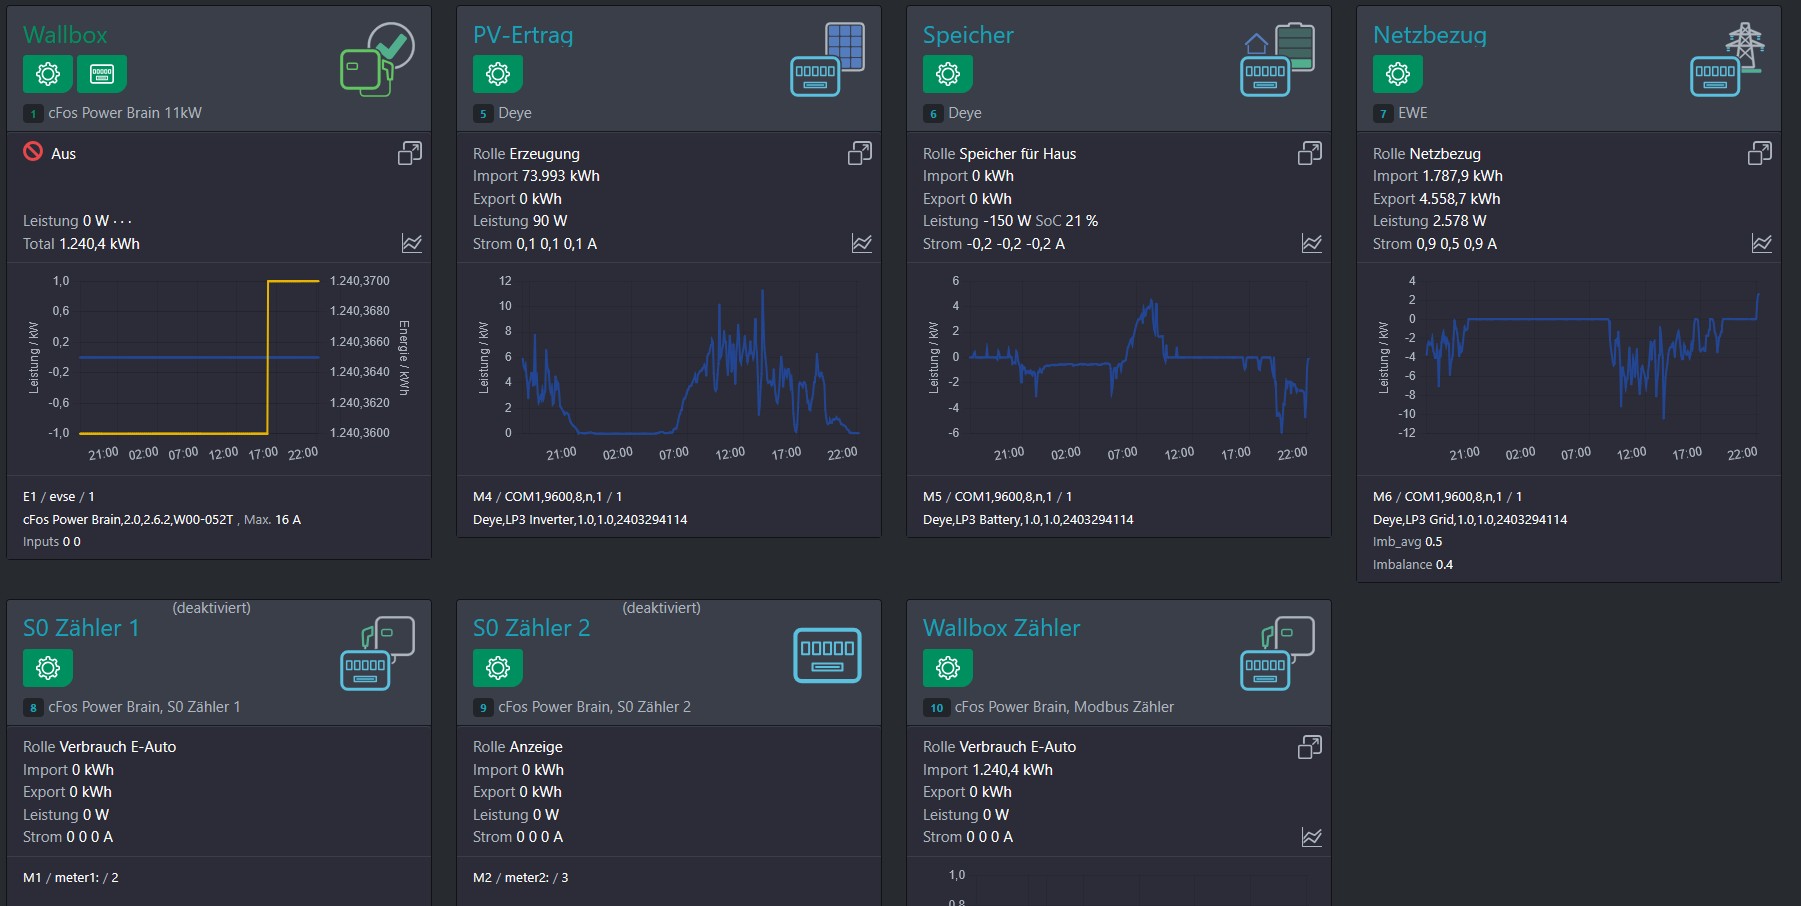Click 'Deye,LP3 Grid' device string

click(1470, 520)
